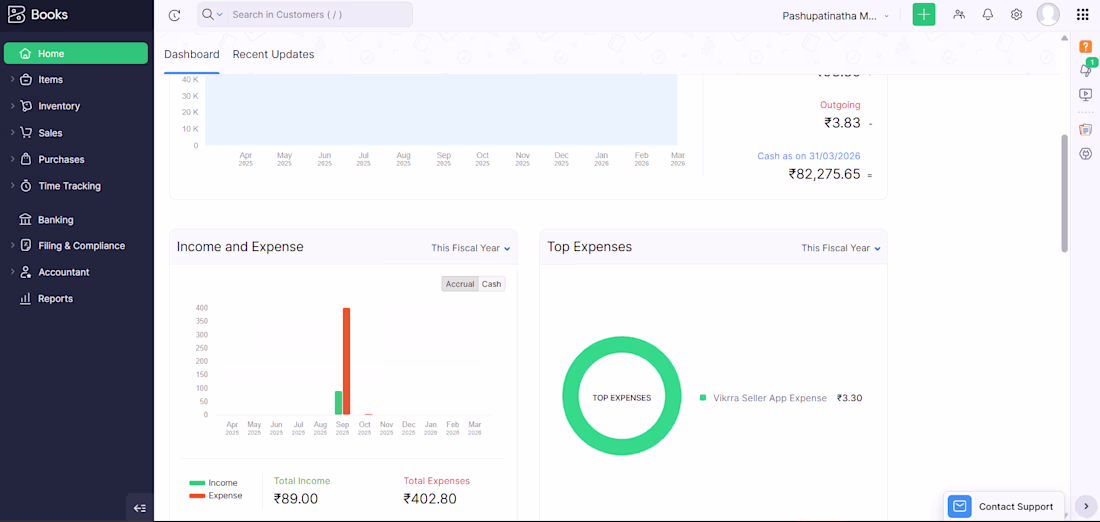Screen dimensions: 1100x522
Task: Collapse the sidebar using bottom arrow icon
Action: coord(140,508)
